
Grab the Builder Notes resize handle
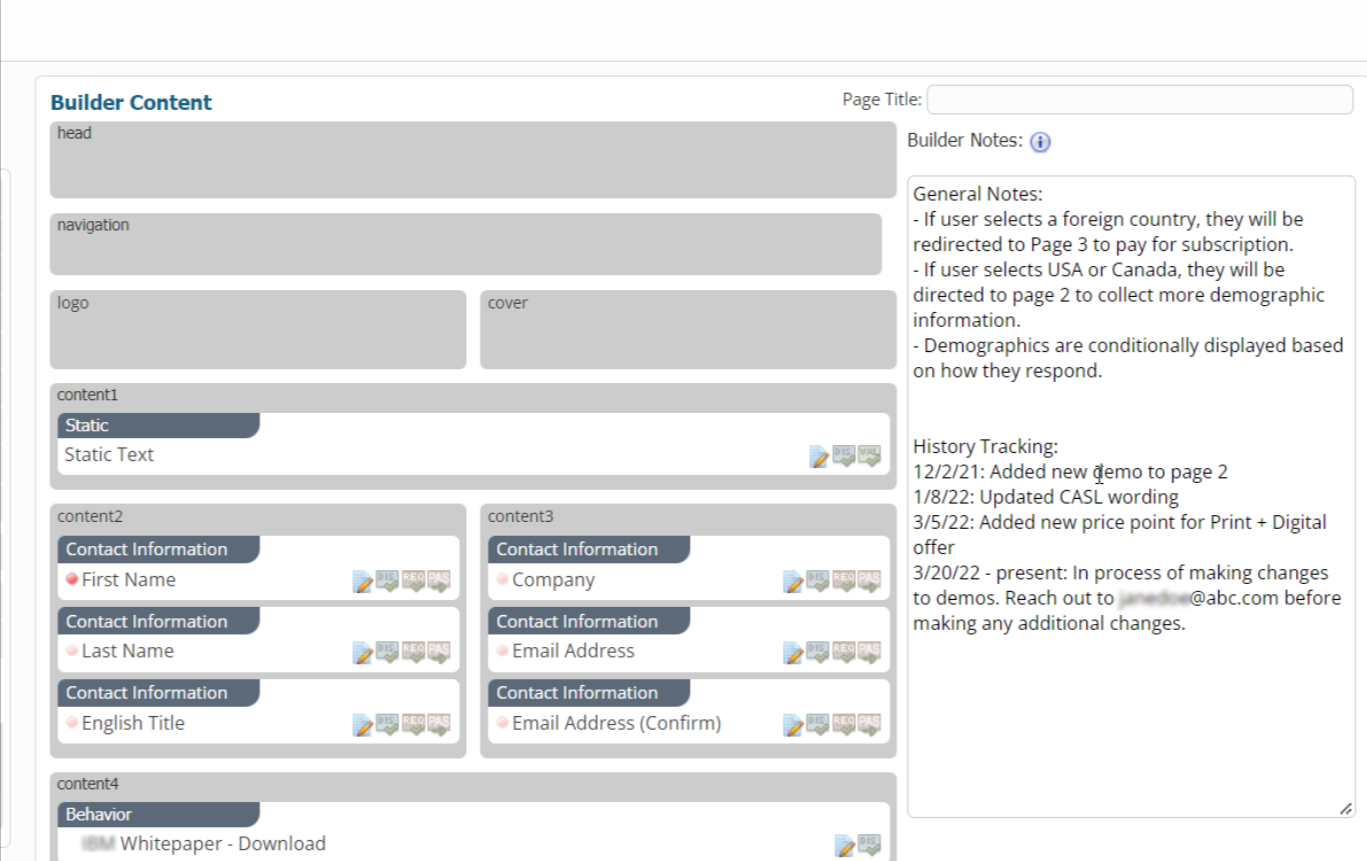click(1346, 809)
